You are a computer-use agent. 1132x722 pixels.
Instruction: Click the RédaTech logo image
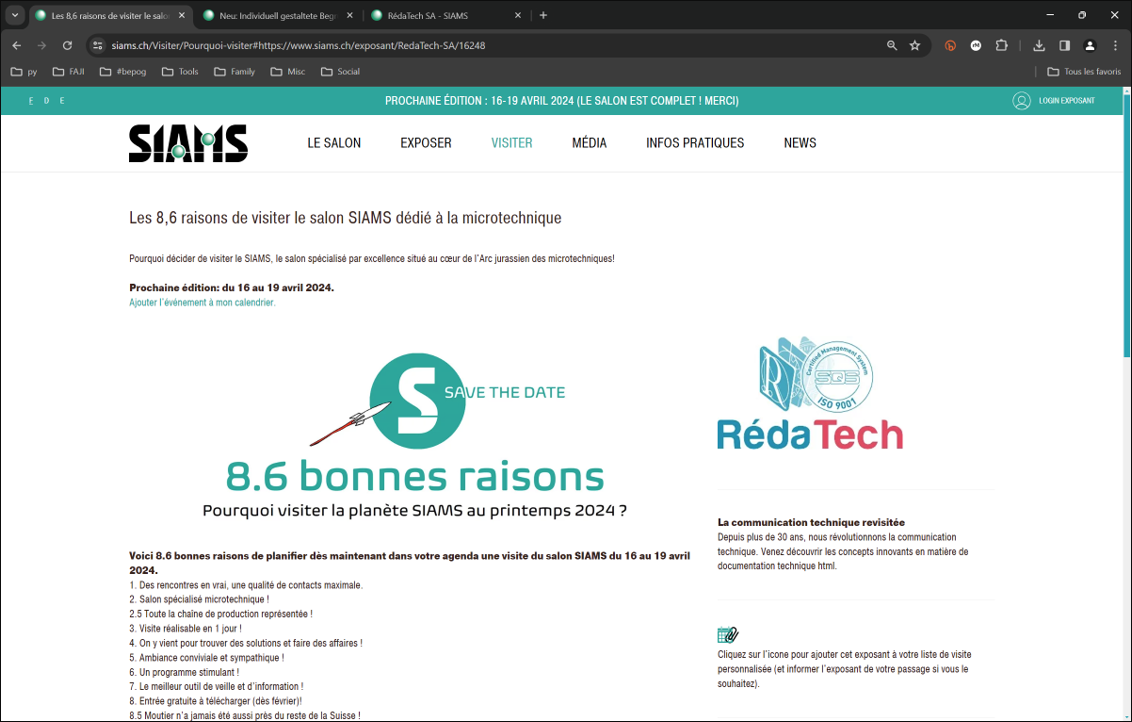[x=809, y=394]
